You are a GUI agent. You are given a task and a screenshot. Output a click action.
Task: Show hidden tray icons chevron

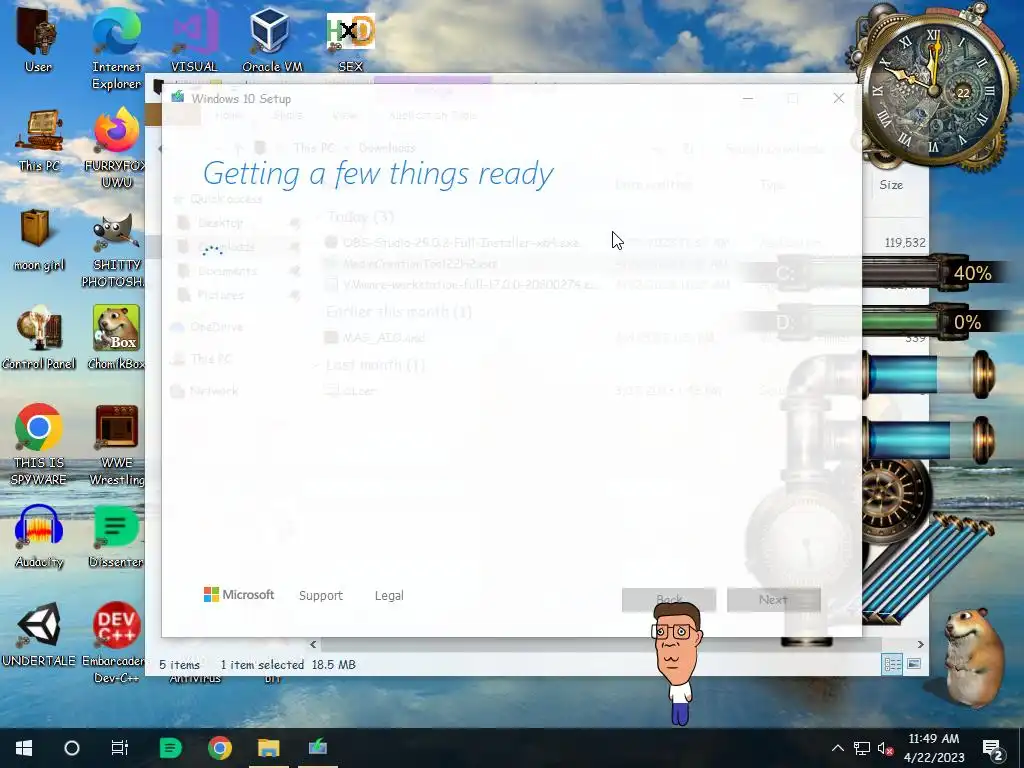pos(838,748)
